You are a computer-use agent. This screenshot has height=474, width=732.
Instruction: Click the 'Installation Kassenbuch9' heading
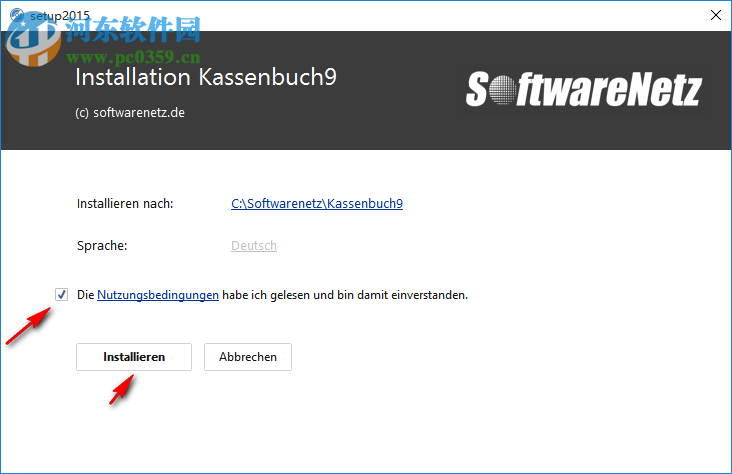[206, 77]
